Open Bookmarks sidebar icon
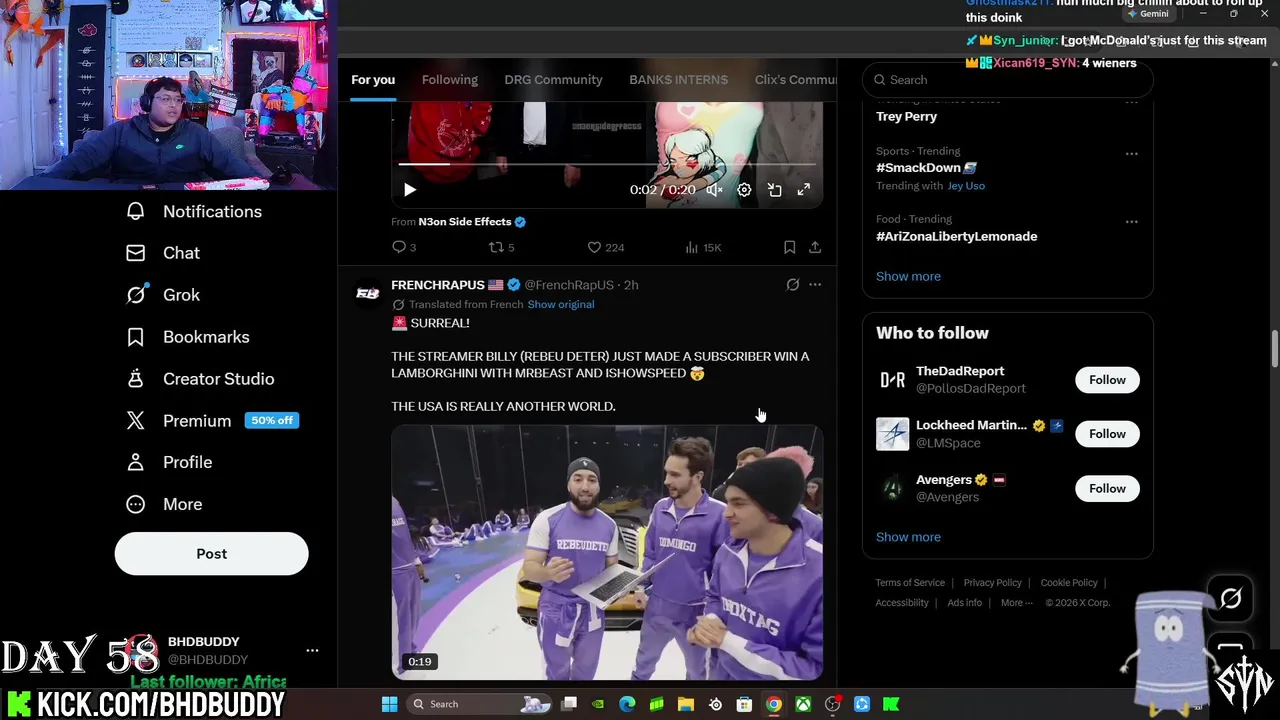 (136, 337)
